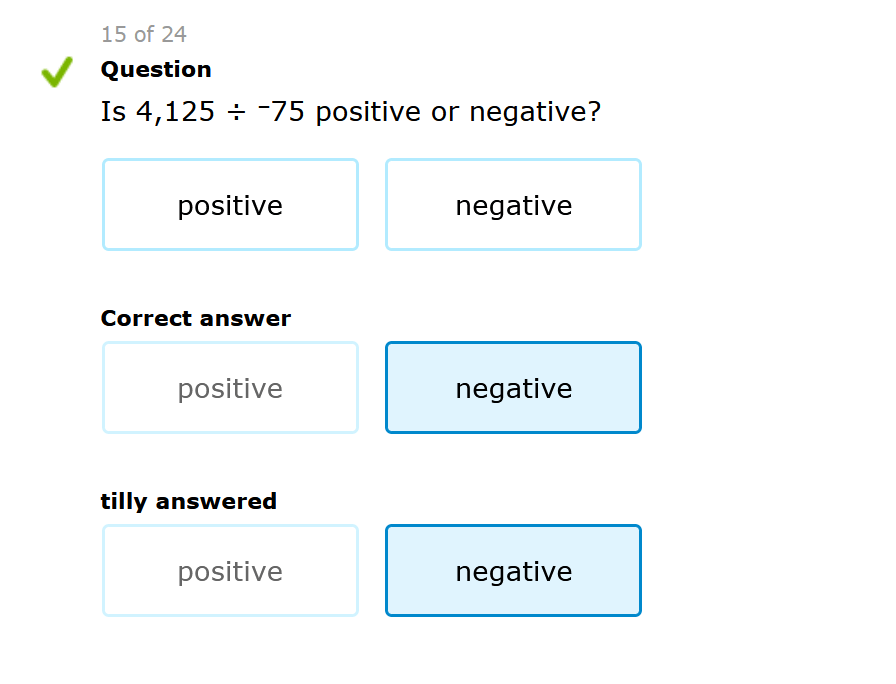The height and width of the screenshot is (684, 896).
Task: Click word positive in question sentence
Action: pos(368,112)
